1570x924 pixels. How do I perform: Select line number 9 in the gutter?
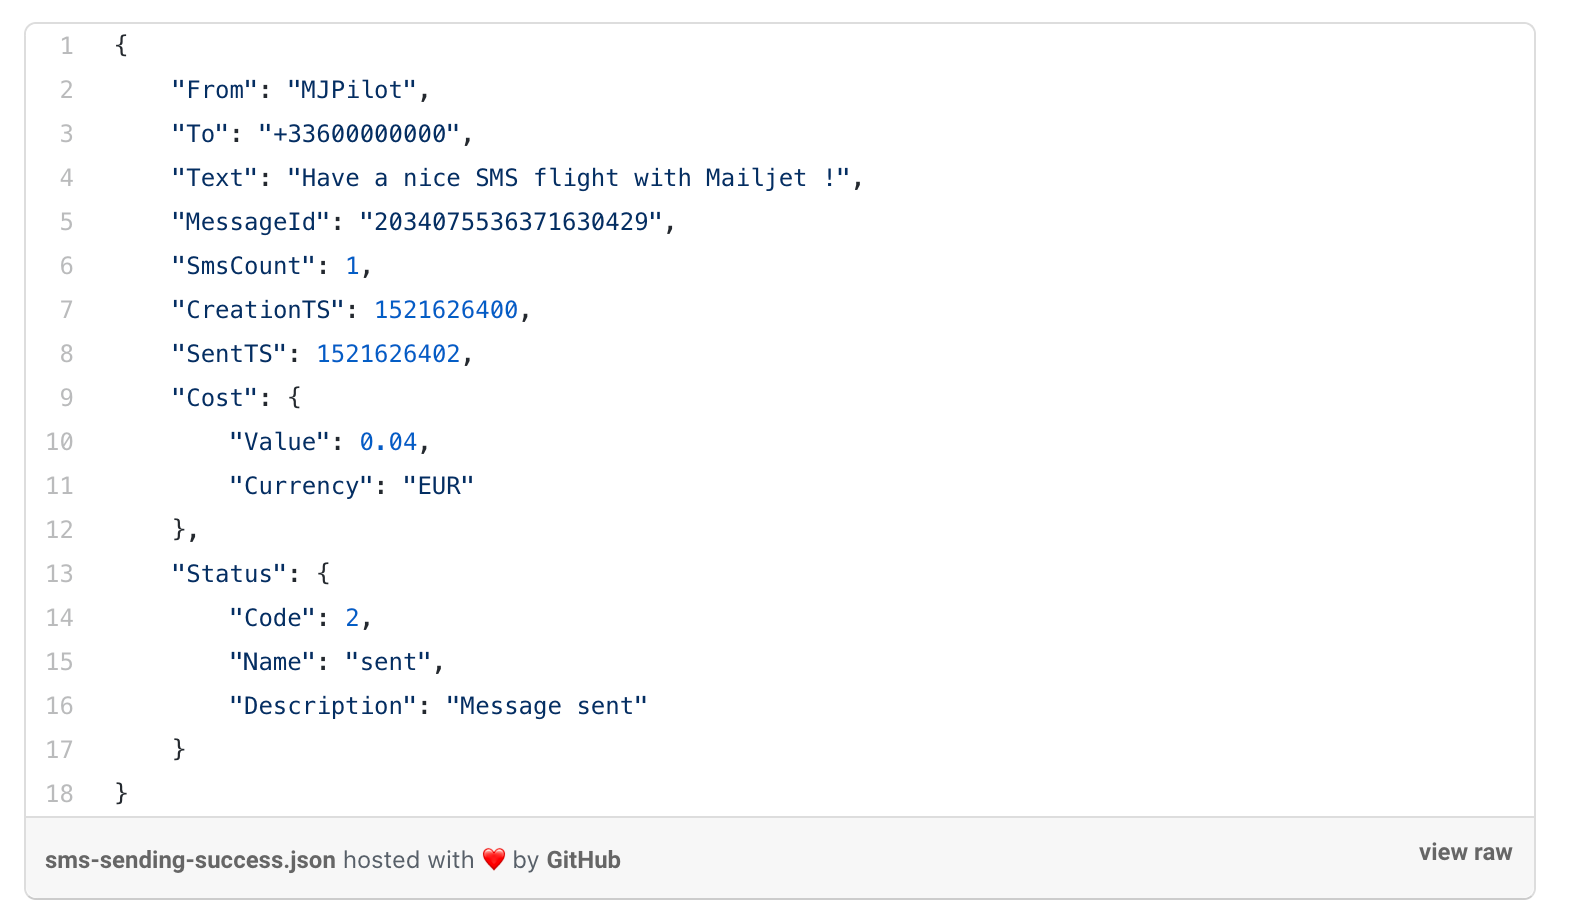66,398
